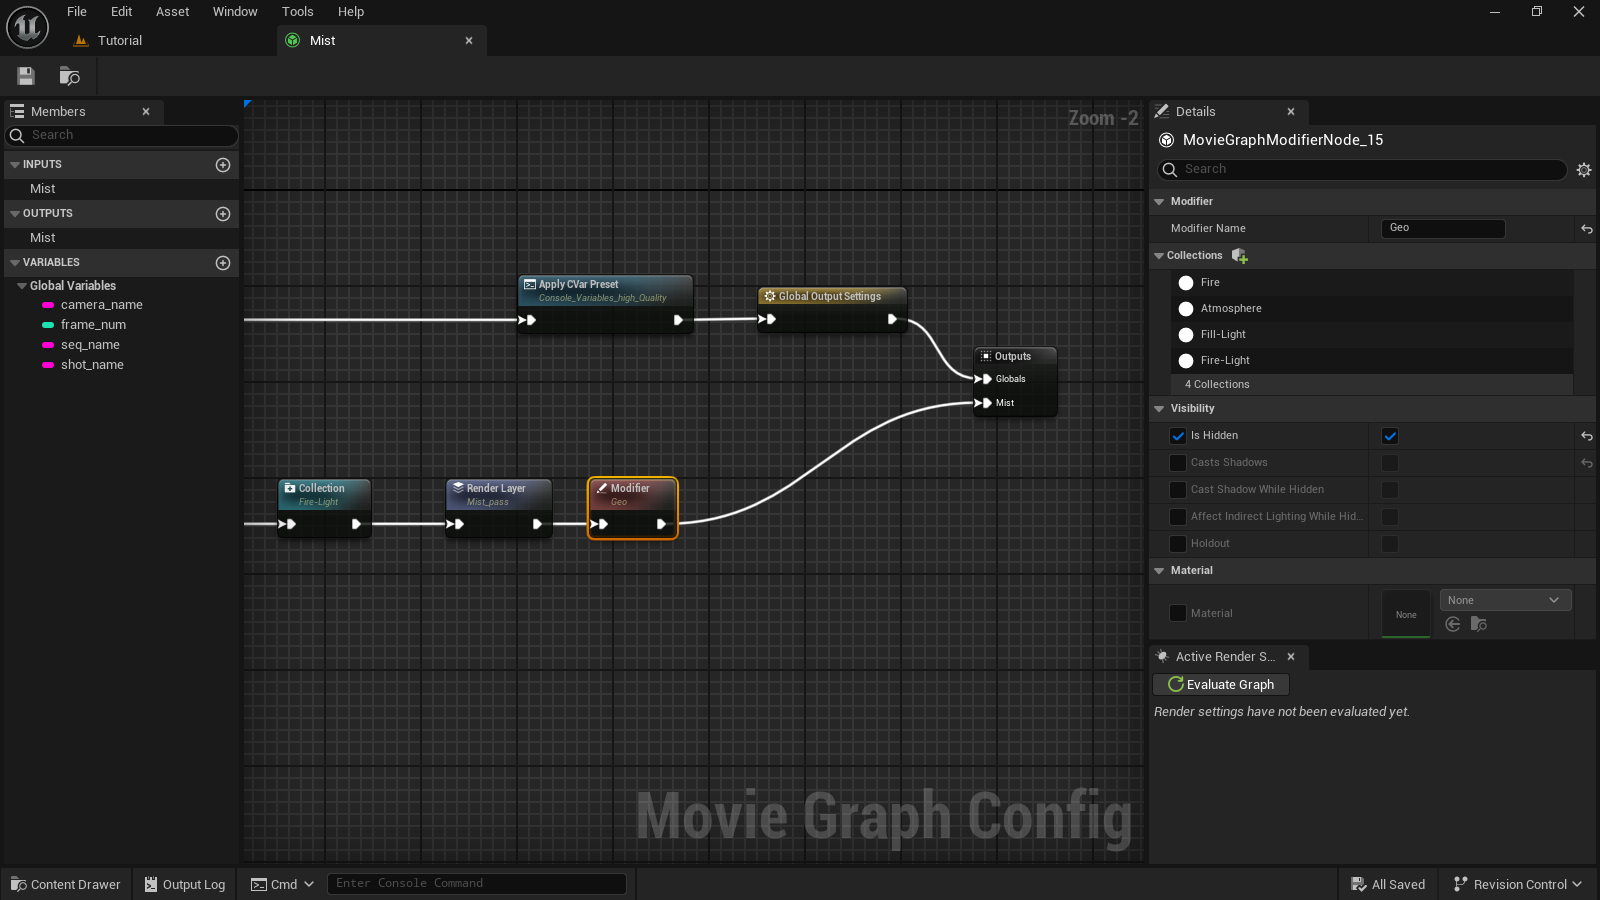Click the Evaluate Graph button
This screenshot has height=900, width=1600.
(1221, 685)
